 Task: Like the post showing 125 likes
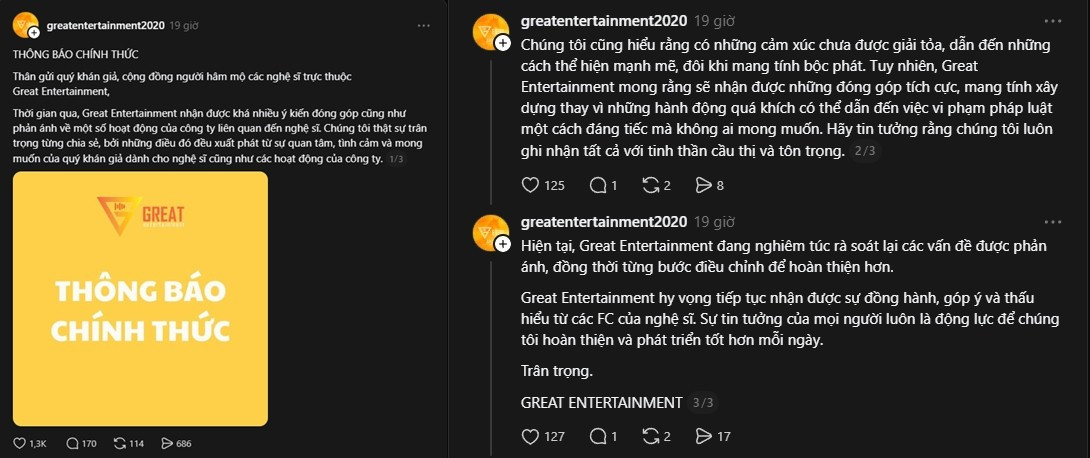[531, 184]
